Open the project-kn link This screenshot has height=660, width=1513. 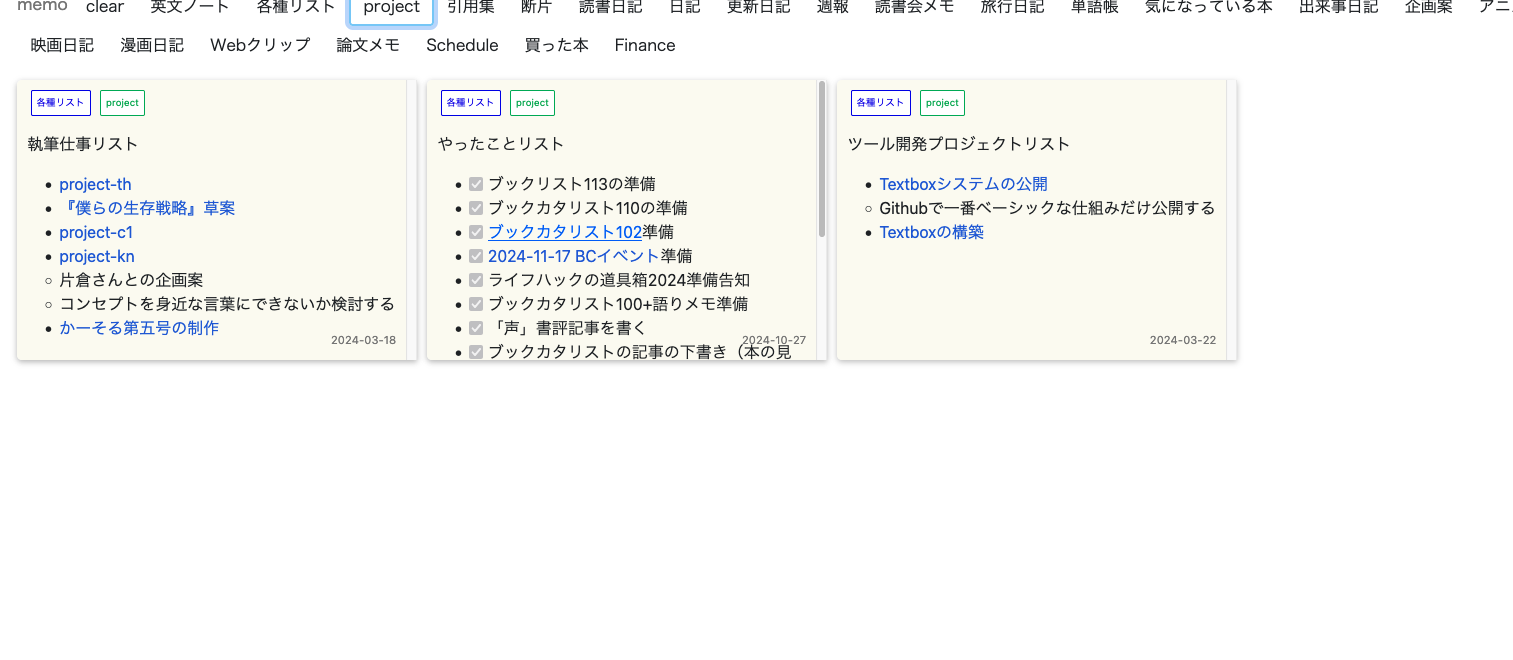[x=96, y=256]
